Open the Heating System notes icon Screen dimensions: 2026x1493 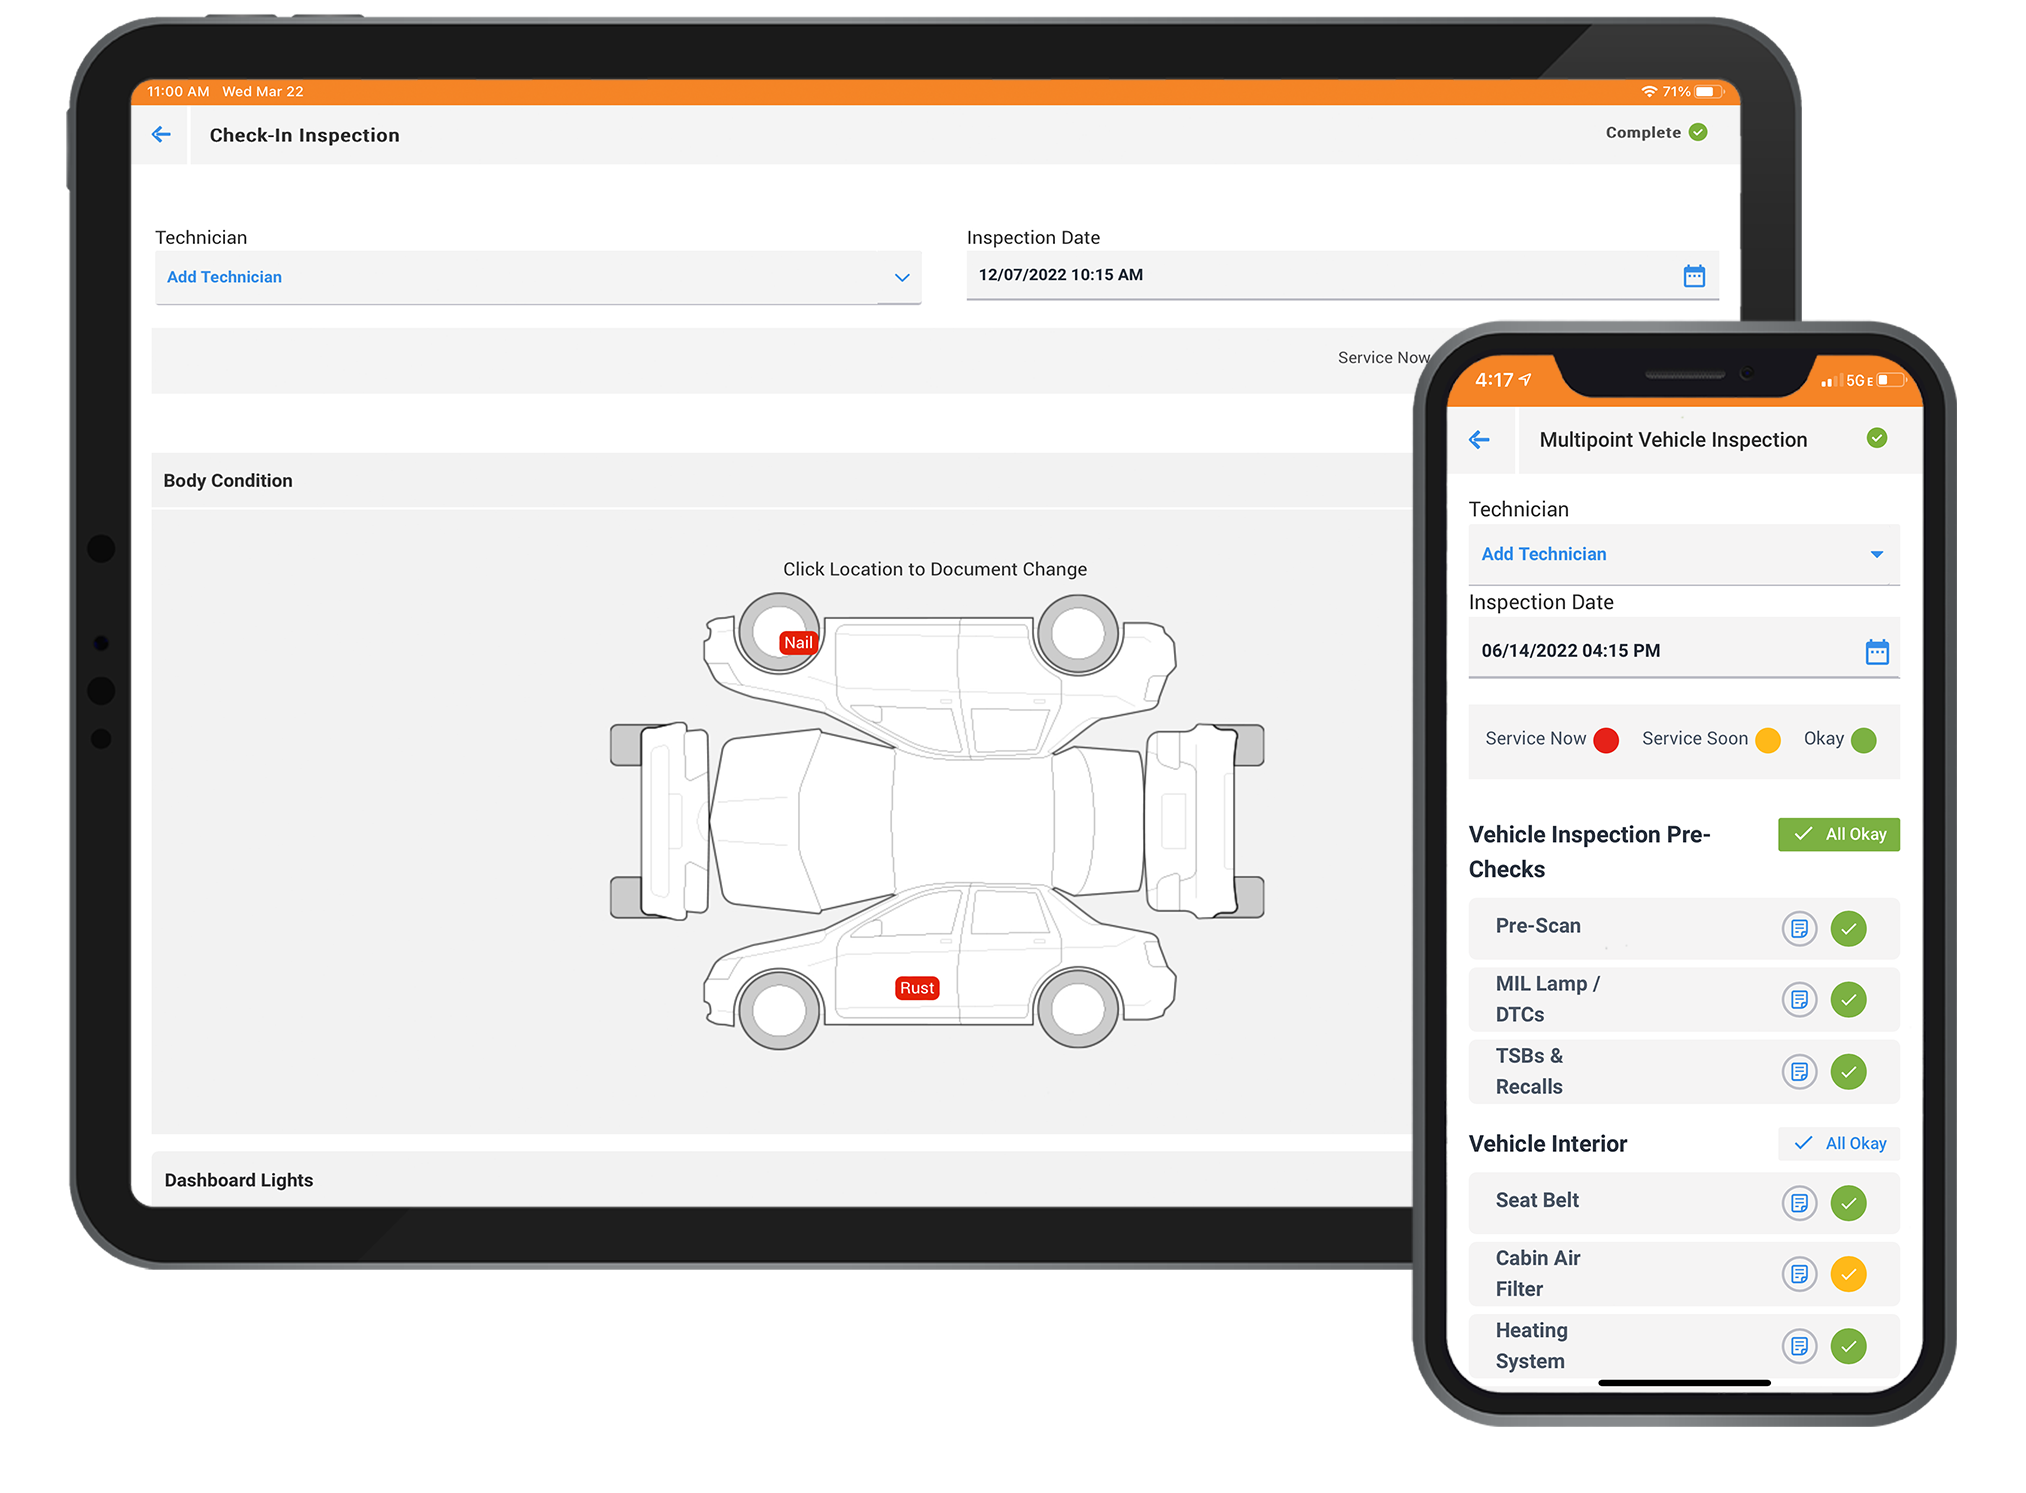coord(1799,1346)
